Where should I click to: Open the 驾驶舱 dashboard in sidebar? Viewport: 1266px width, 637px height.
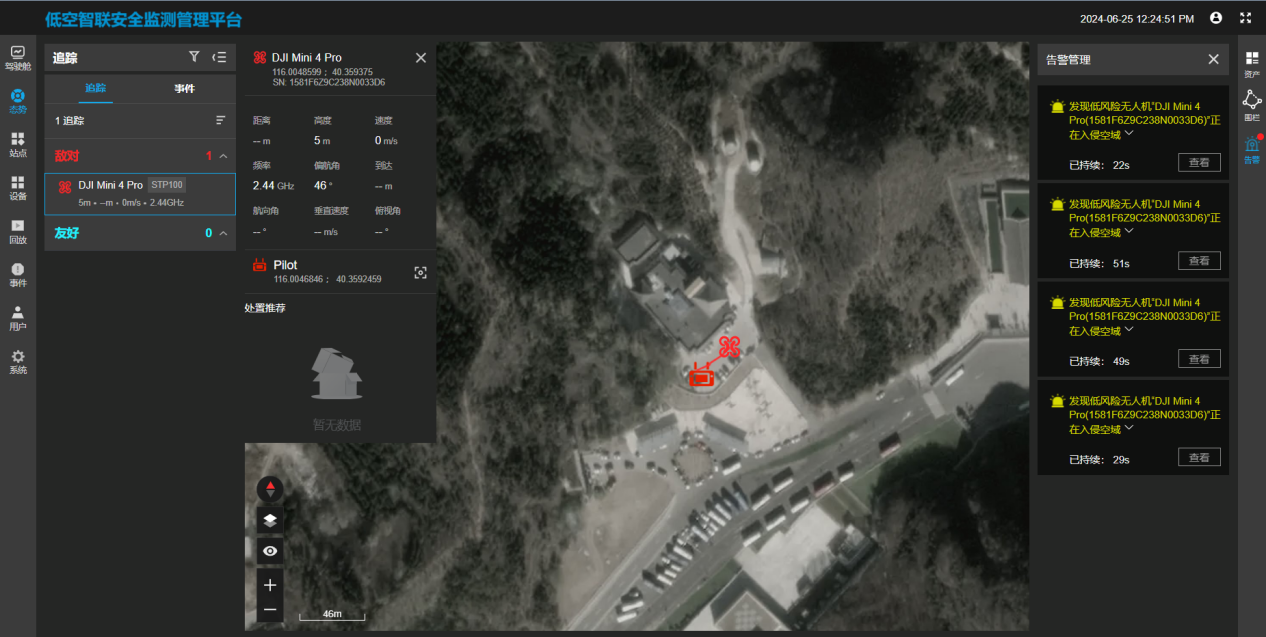pyautogui.click(x=18, y=58)
